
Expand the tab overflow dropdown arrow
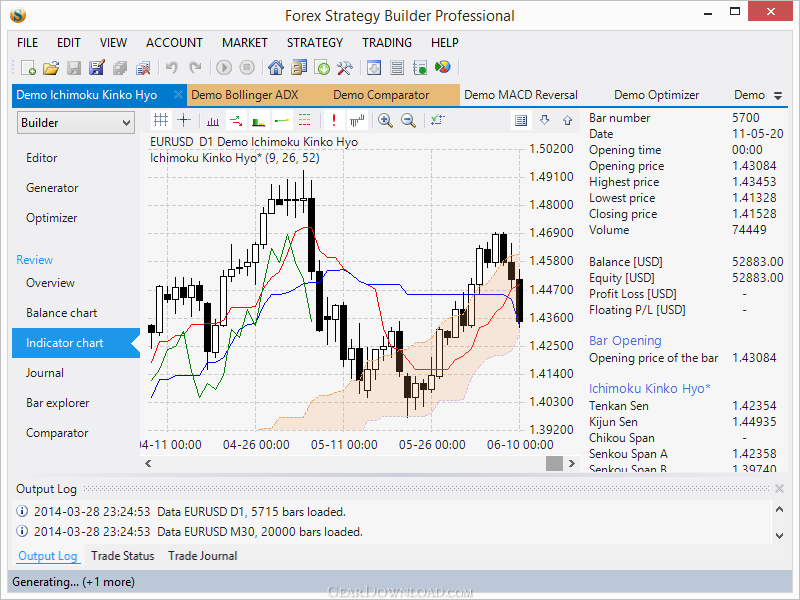[x=778, y=95]
